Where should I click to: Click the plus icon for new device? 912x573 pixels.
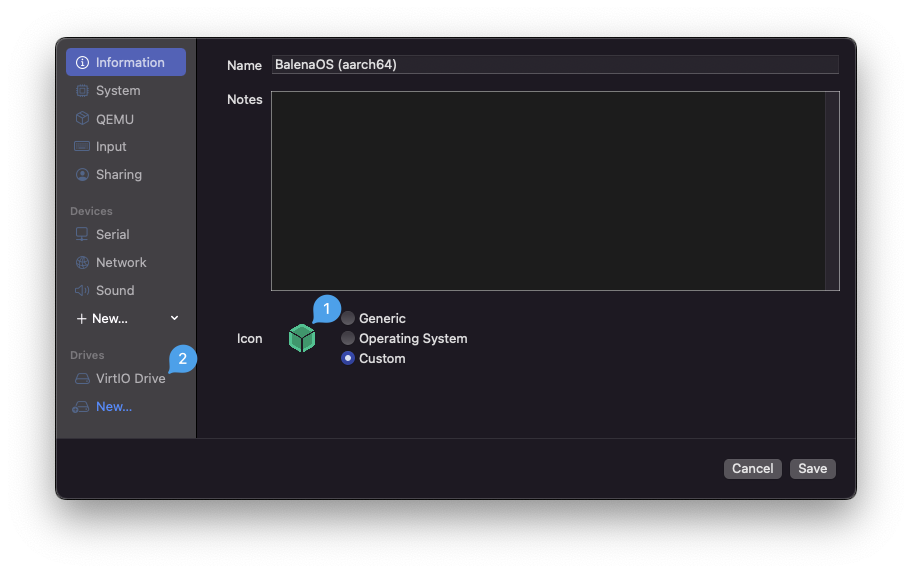81,319
